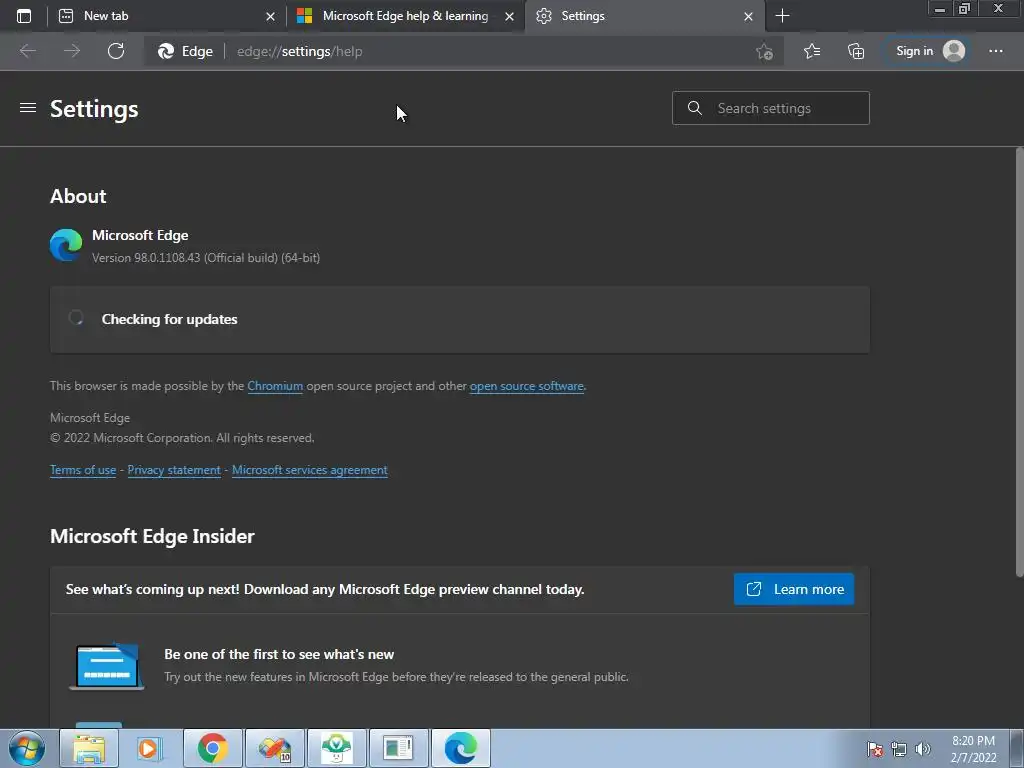Image resolution: width=1024 pixels, height=768 pixels.
Task: Click the Checking for updates text
Action: [169, 319]
